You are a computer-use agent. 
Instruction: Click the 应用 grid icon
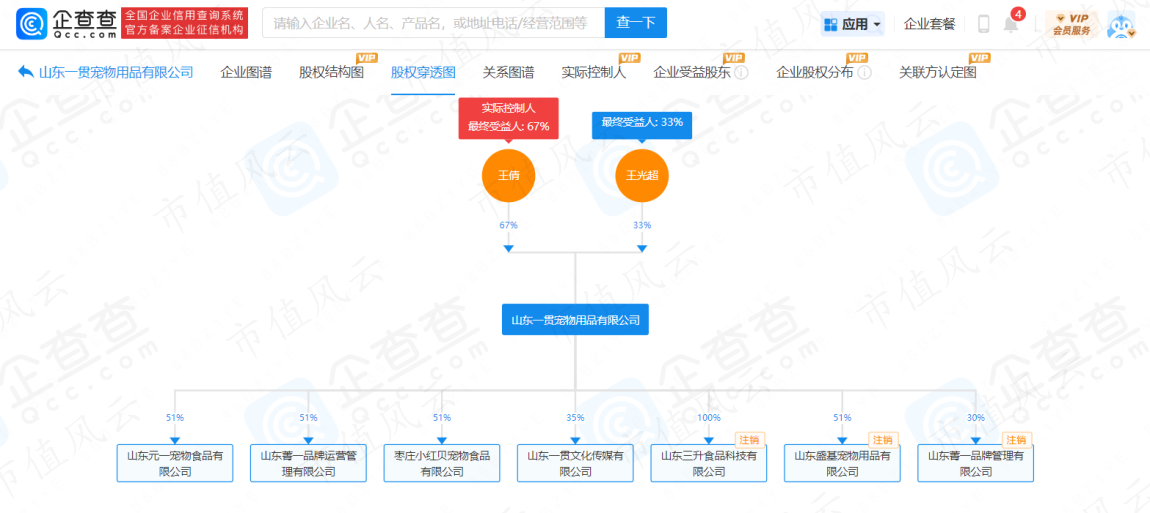click(831, 24)
